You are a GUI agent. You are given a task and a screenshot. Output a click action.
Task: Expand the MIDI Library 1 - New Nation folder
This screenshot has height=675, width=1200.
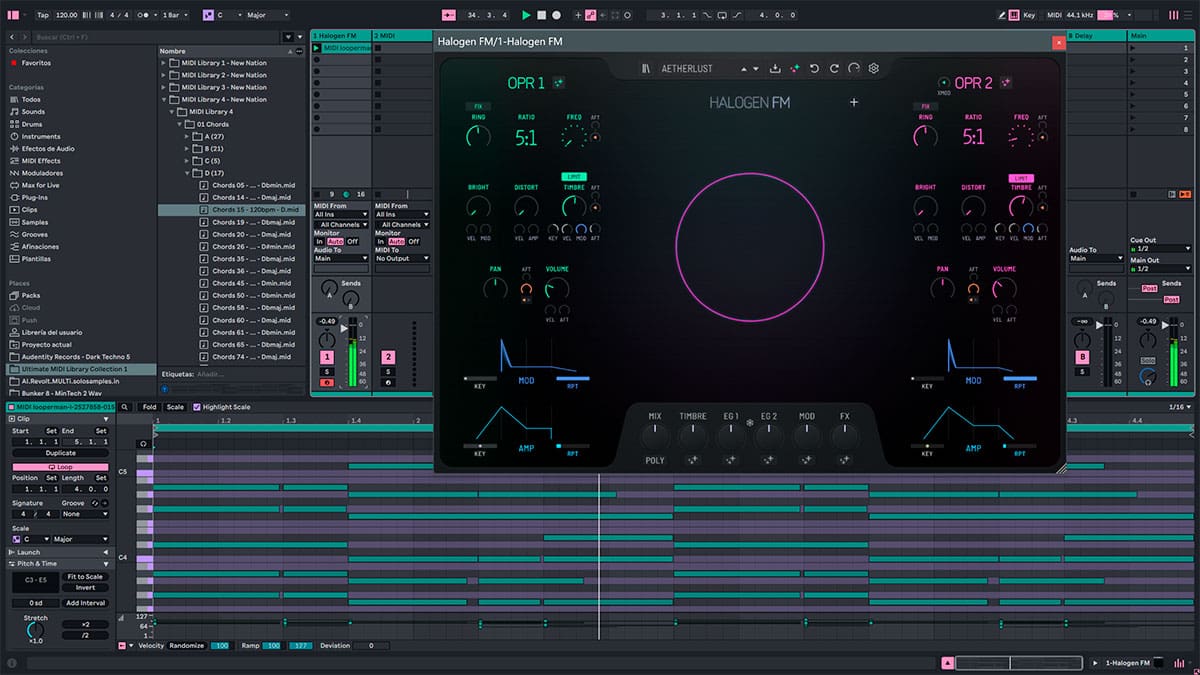tap(163, 63)
